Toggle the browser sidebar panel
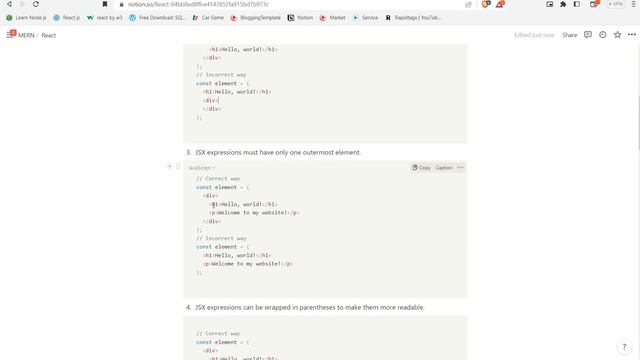The height and width of the screenshot is (360, 640). pyautogui.click(x=577, y=4)
